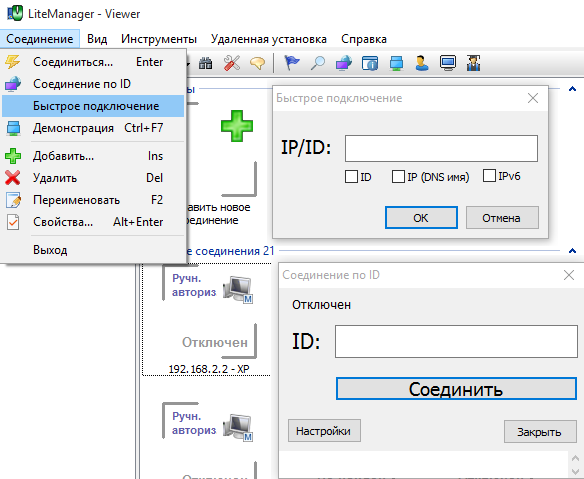Enable the IP (DNS имя) checkbox
The height and width of the screenshot is (479, 584).
[x=398, y=177]
